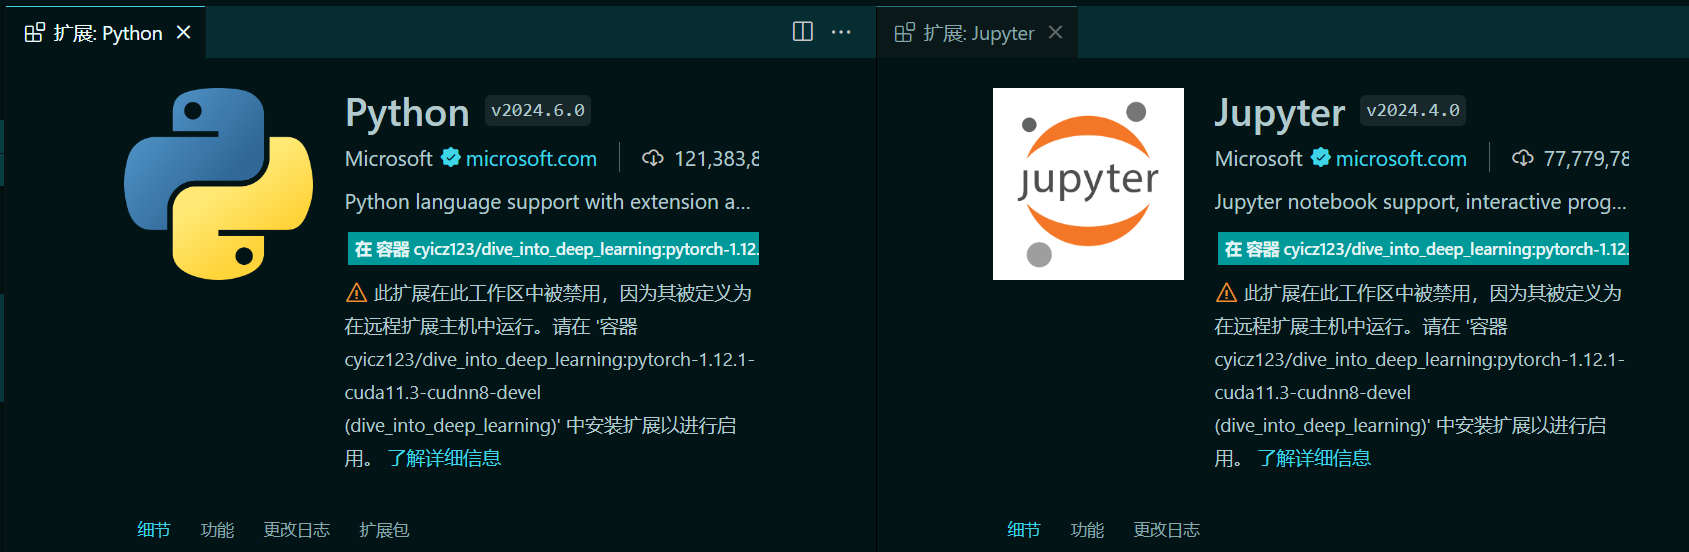The image size is (1689, 552).
Task: Open microsoft.com link under Jupyter
Action: tap(1401, 159)
